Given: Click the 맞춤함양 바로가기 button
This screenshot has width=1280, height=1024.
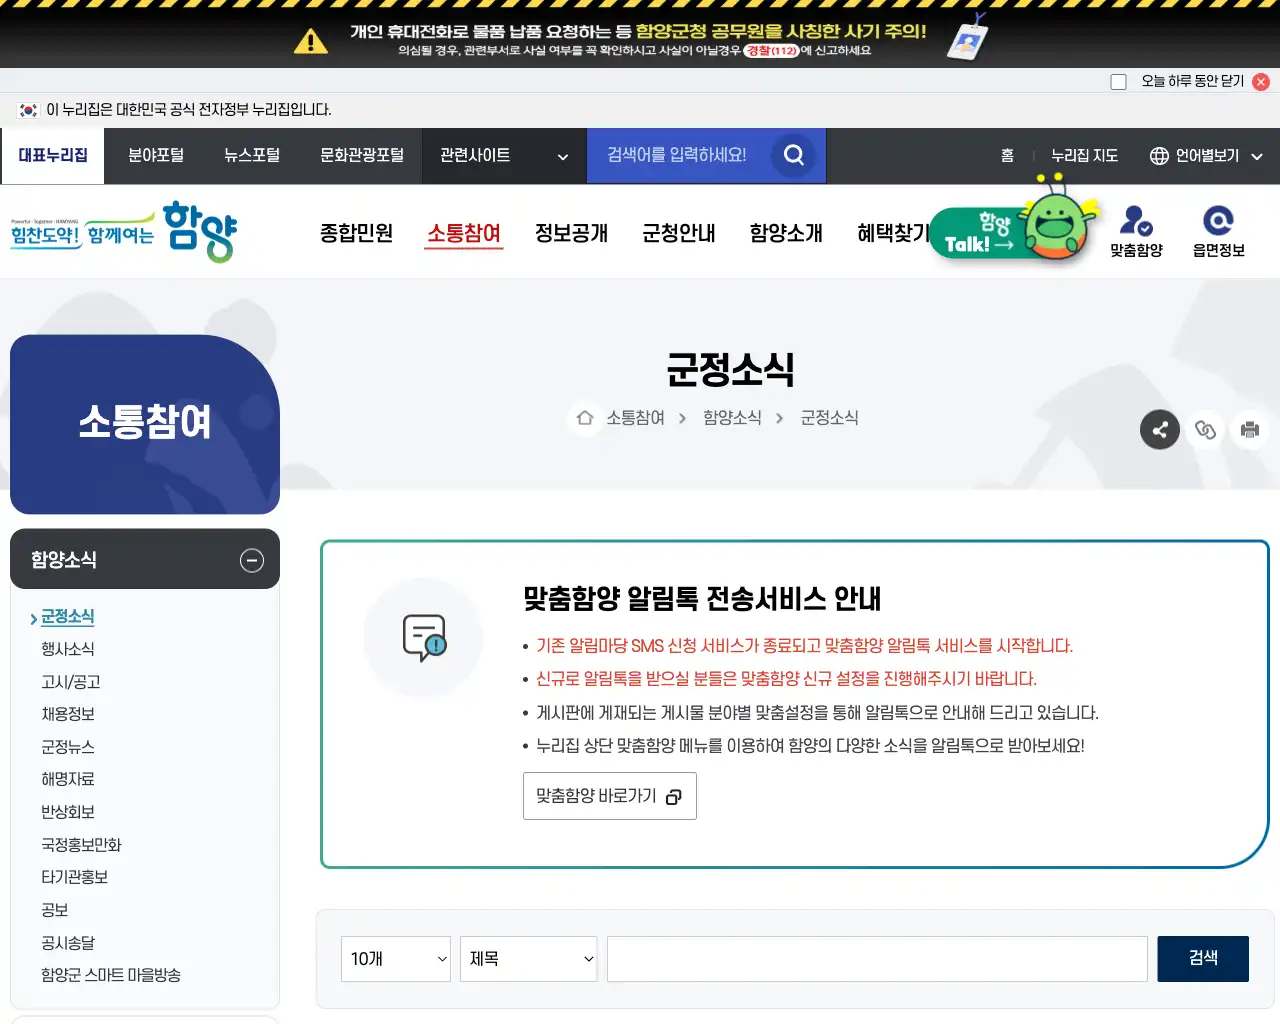Looking at the screenshot, I should 609,796.
